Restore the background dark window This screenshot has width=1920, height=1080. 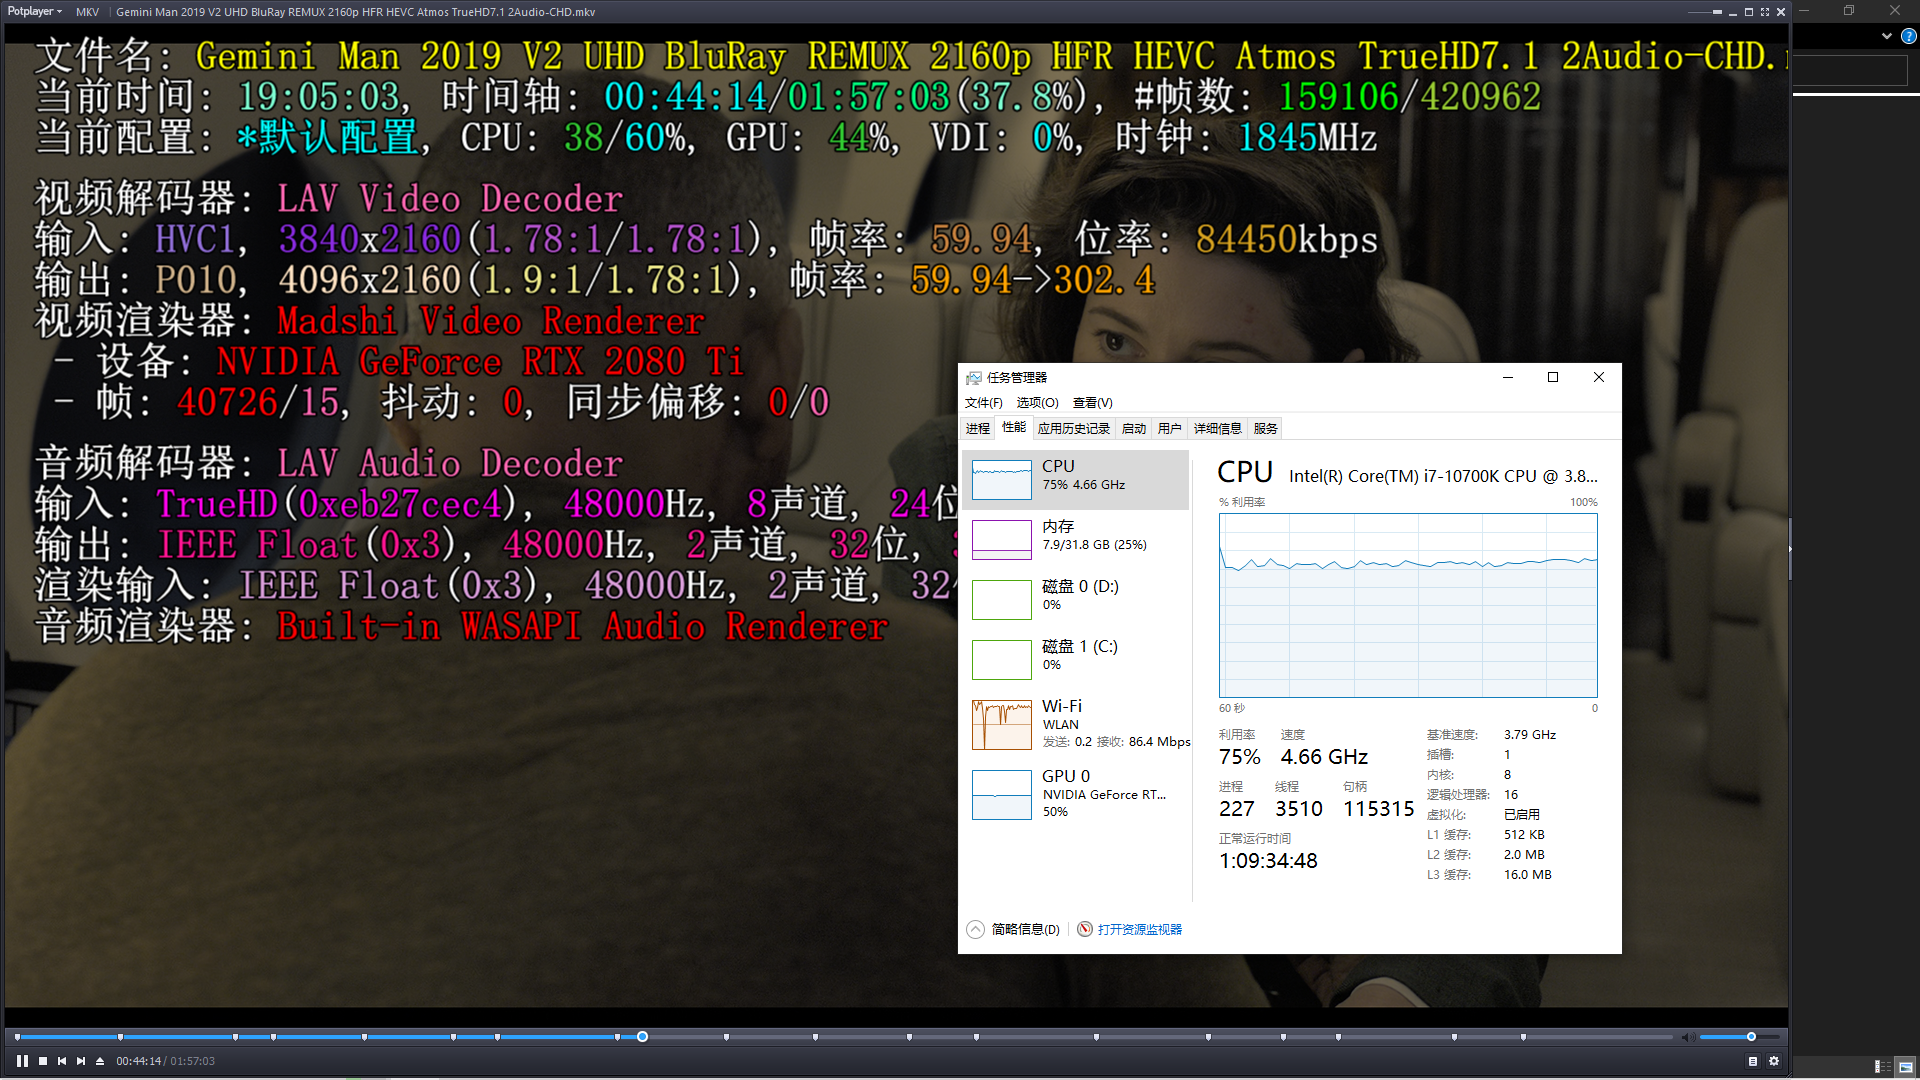tap(1849, 10)
